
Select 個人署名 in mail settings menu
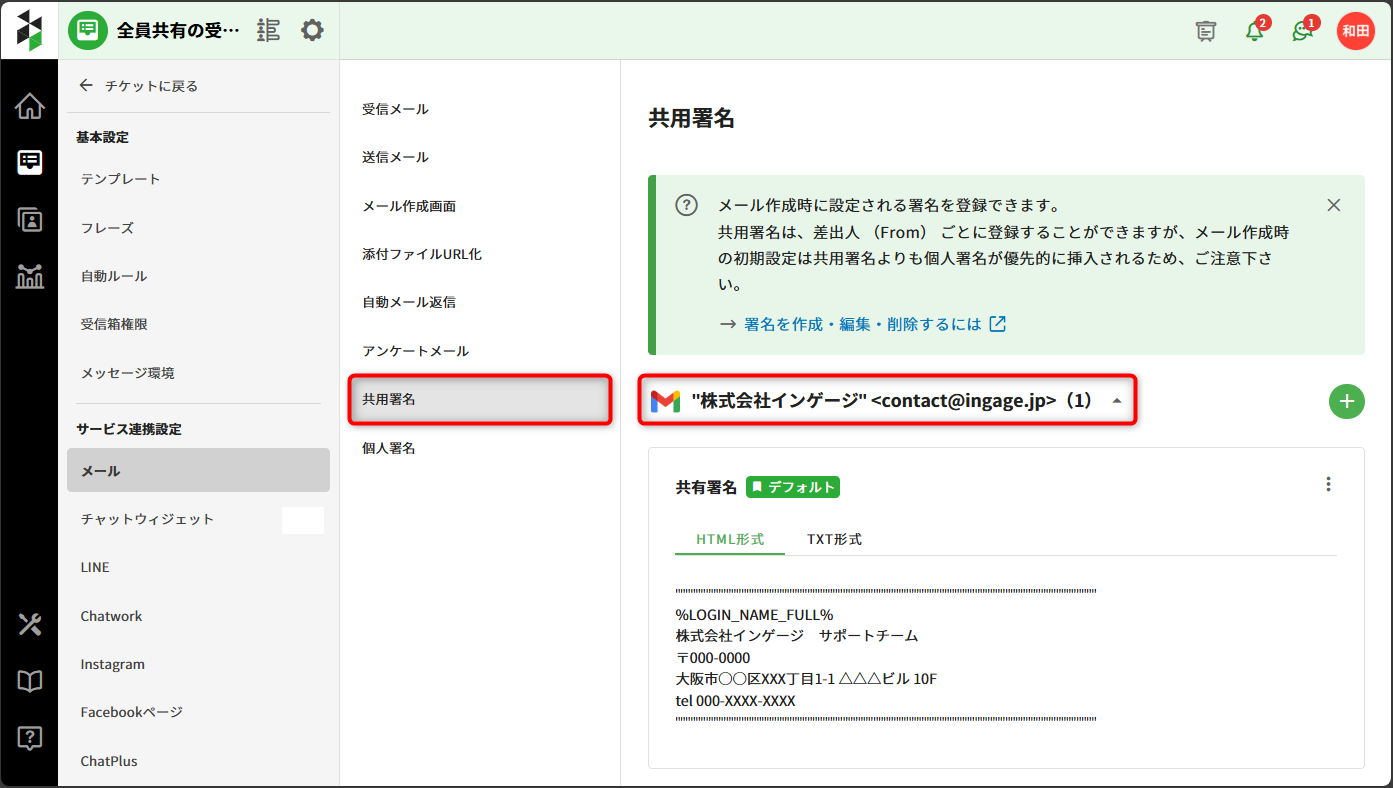(x=388, y=448)
